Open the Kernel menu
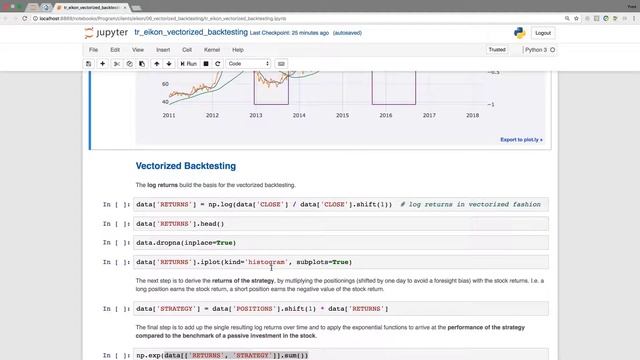This screenshot has width=640, height=360. (x=212, y=50)
